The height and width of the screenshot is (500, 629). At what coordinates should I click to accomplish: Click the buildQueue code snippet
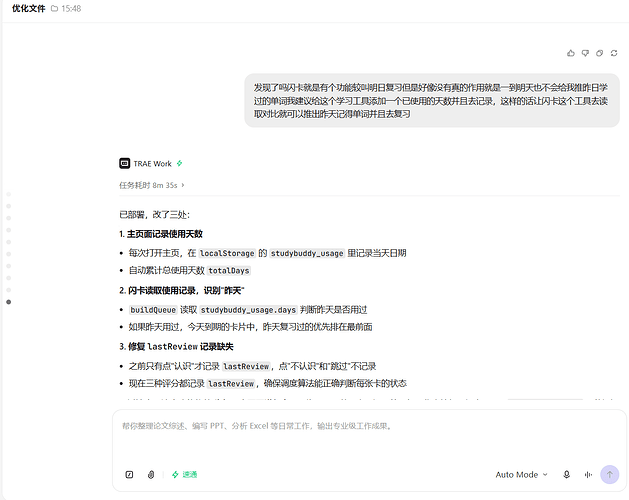(x=153, y=310)
